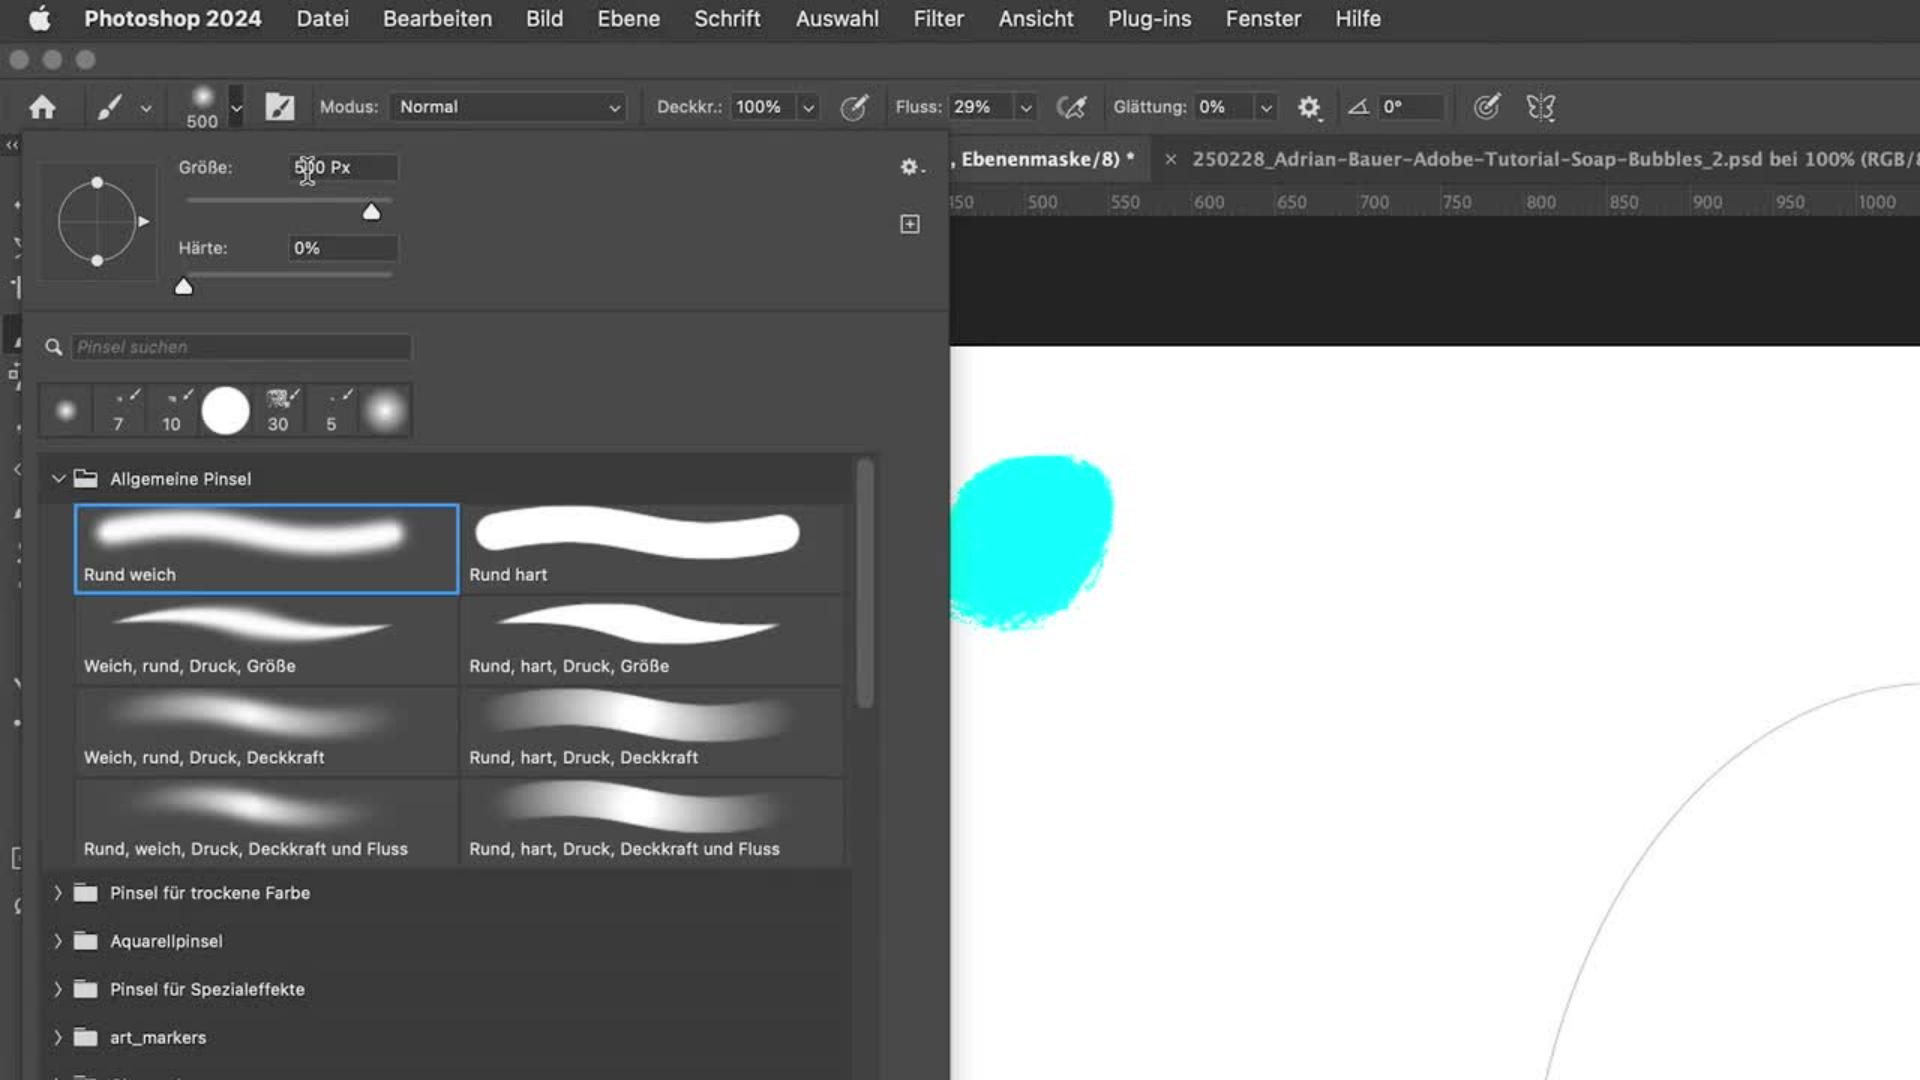This screenshot has height=1080, width=1920.
Task: Toggle pressure for size icon
Action: (x=1486, y=107)
